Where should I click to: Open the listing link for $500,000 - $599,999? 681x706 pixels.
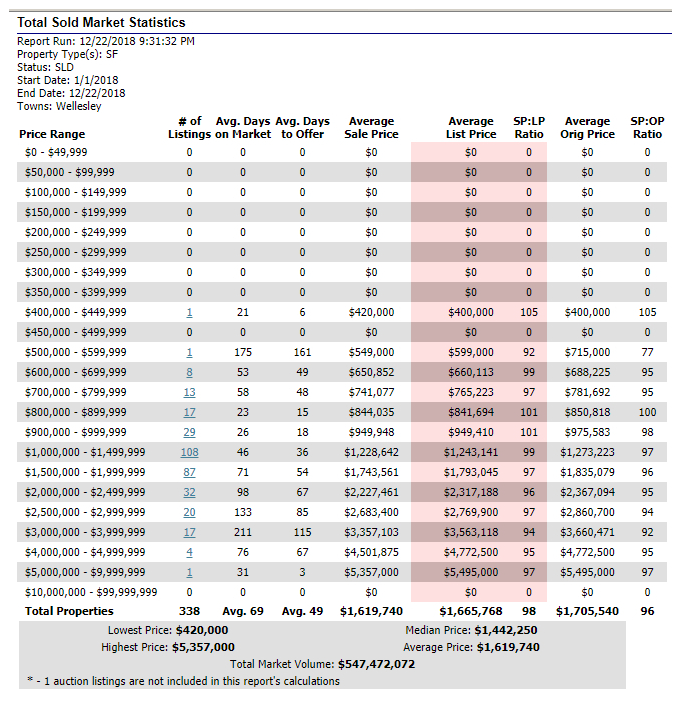tap(189, 352)
